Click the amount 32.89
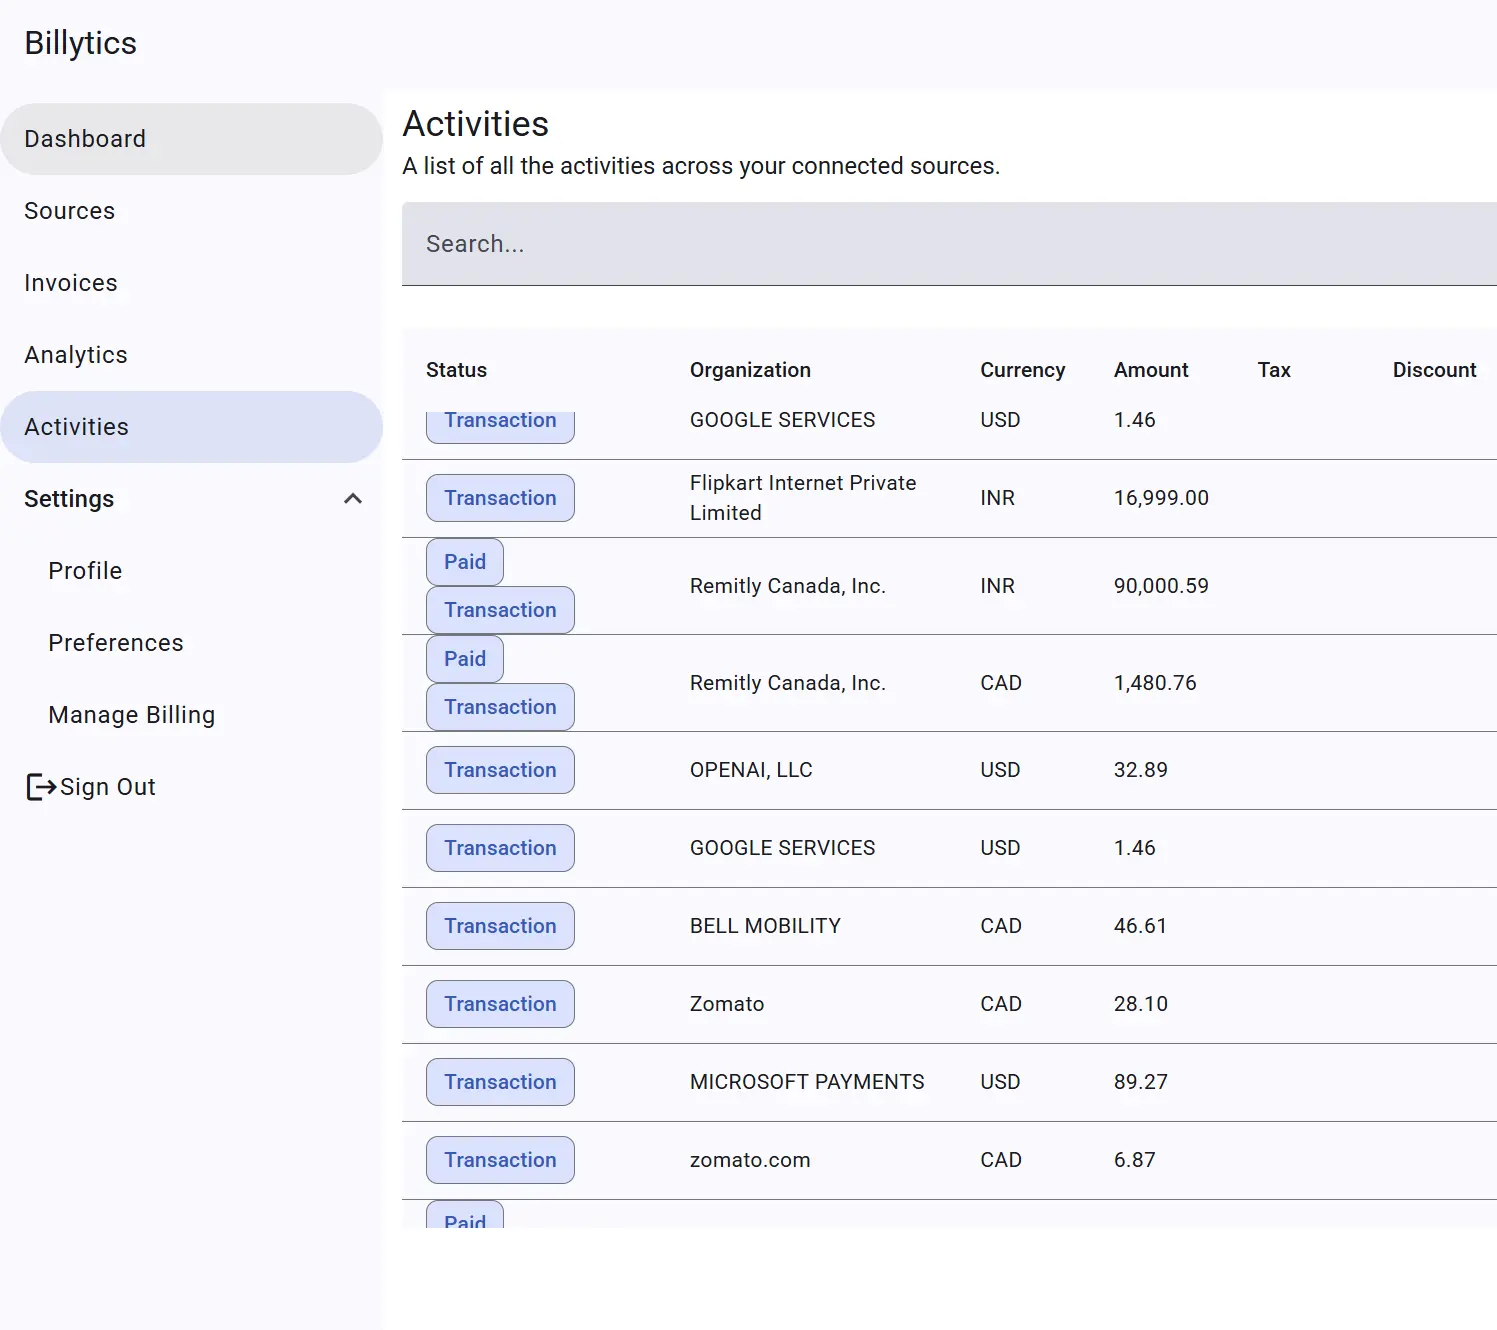 tap(1141, 770)
